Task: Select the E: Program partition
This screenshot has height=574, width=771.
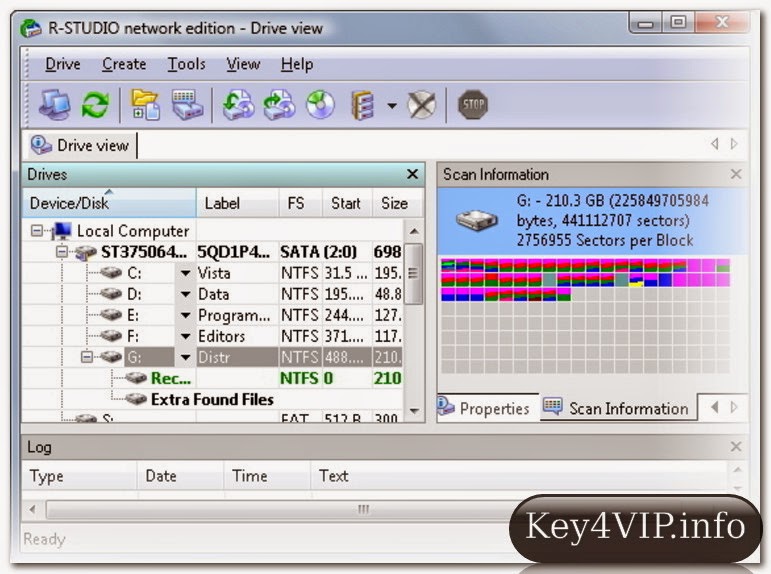Action: pyautogui.click(x=212, y=315)
